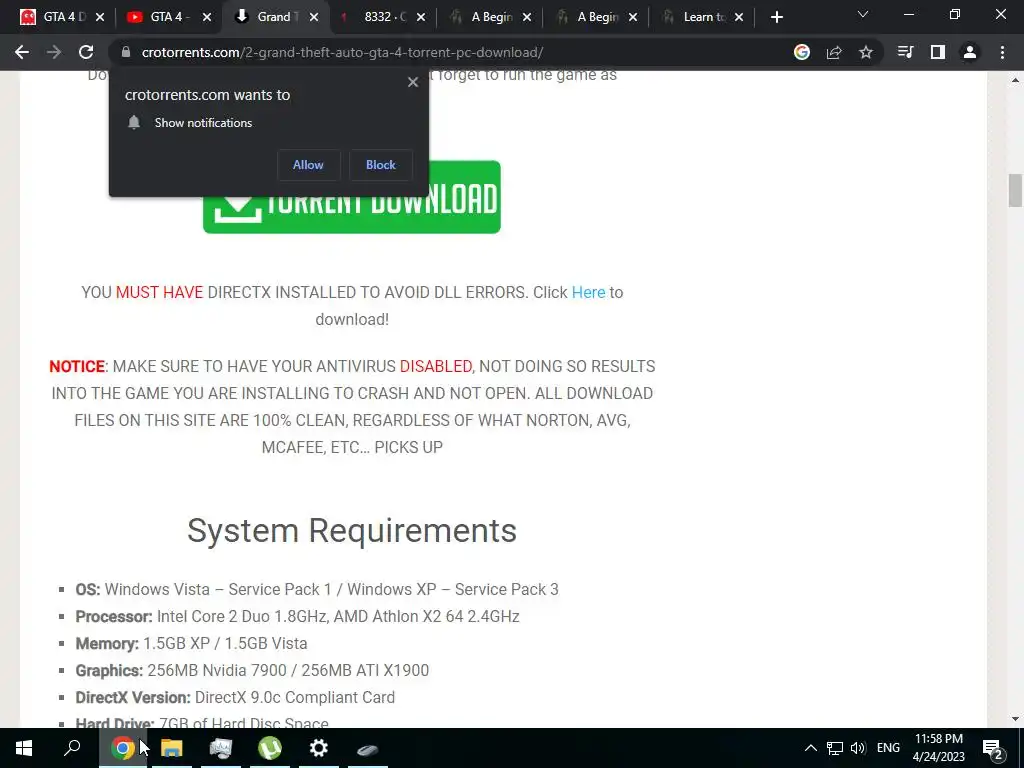Click the scrollbar down arrow
Viewport: 1024px width, 768px height.
(x=1015, y=720)
